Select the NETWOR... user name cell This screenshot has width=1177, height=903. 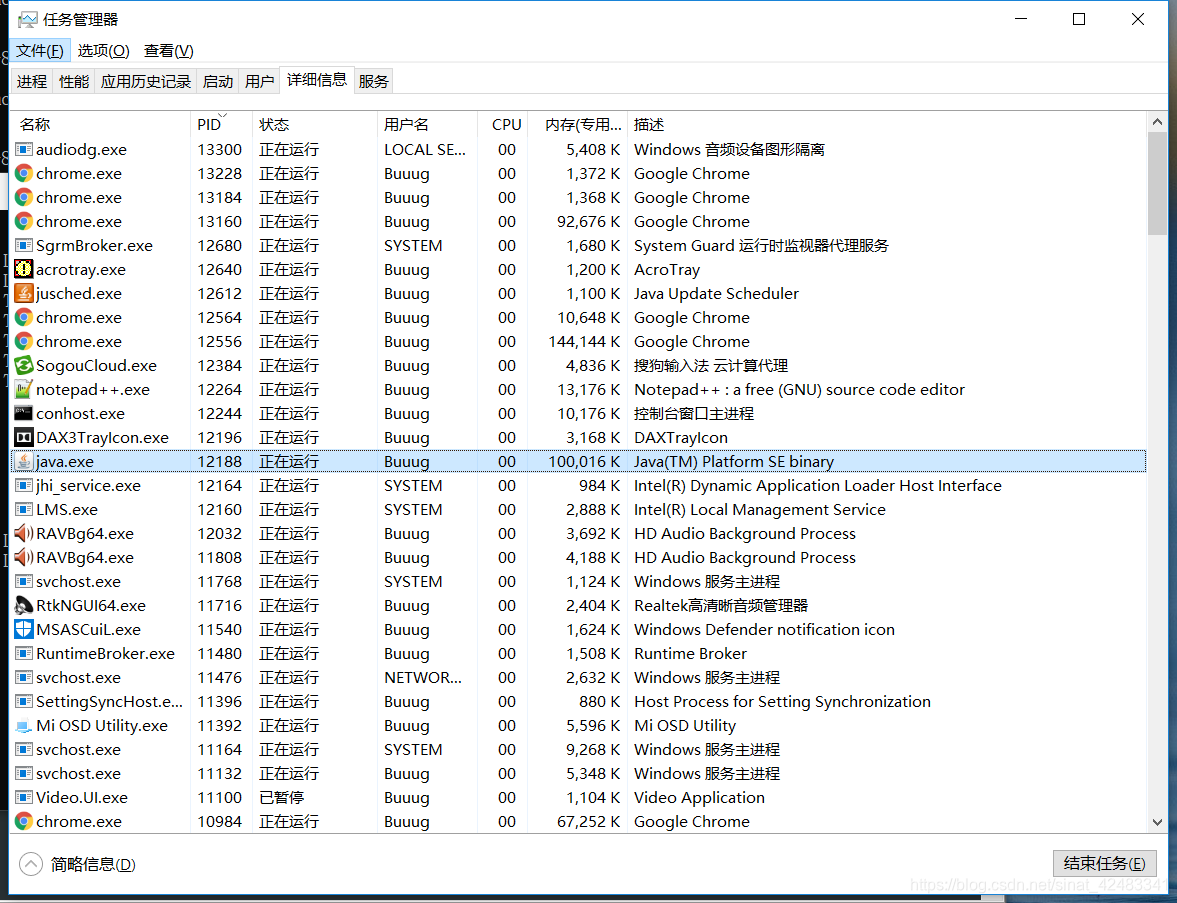click(423, 678)
